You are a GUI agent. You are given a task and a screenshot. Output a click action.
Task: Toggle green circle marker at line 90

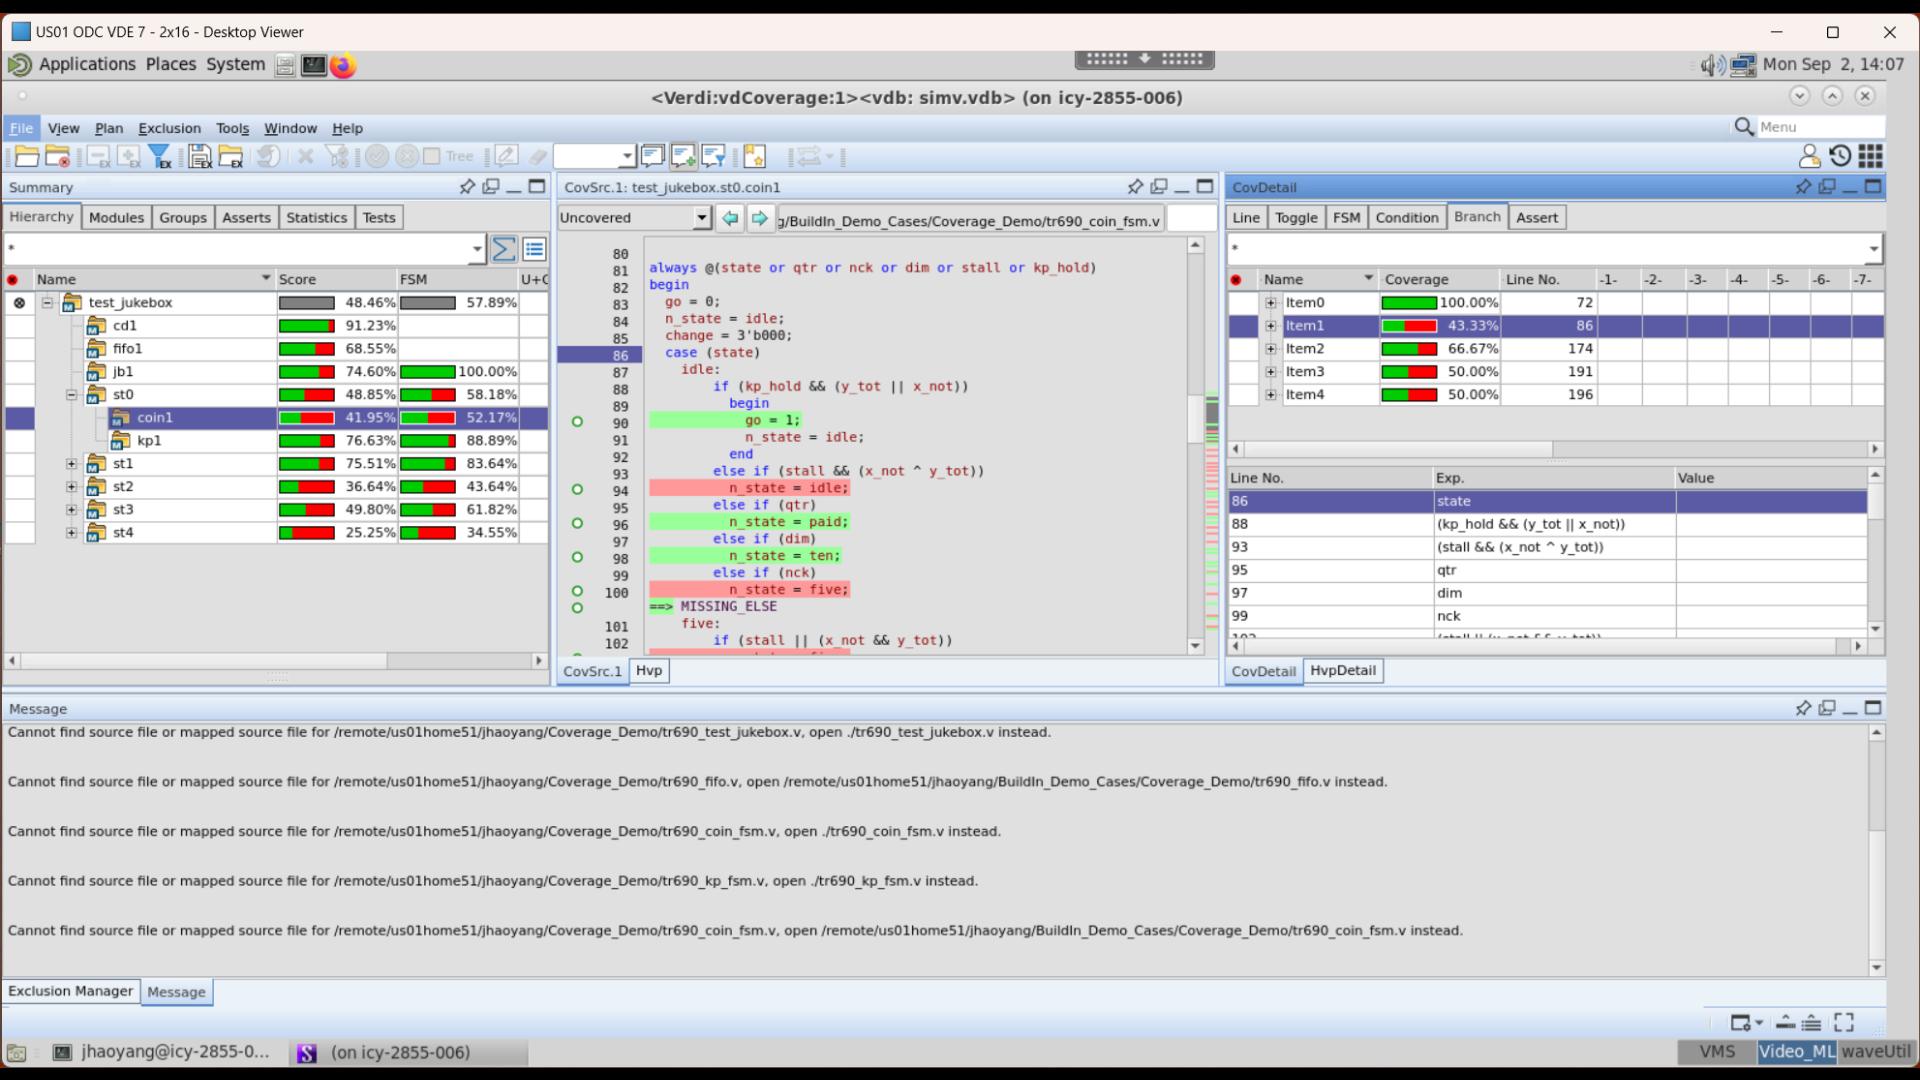tap(577, 422)
